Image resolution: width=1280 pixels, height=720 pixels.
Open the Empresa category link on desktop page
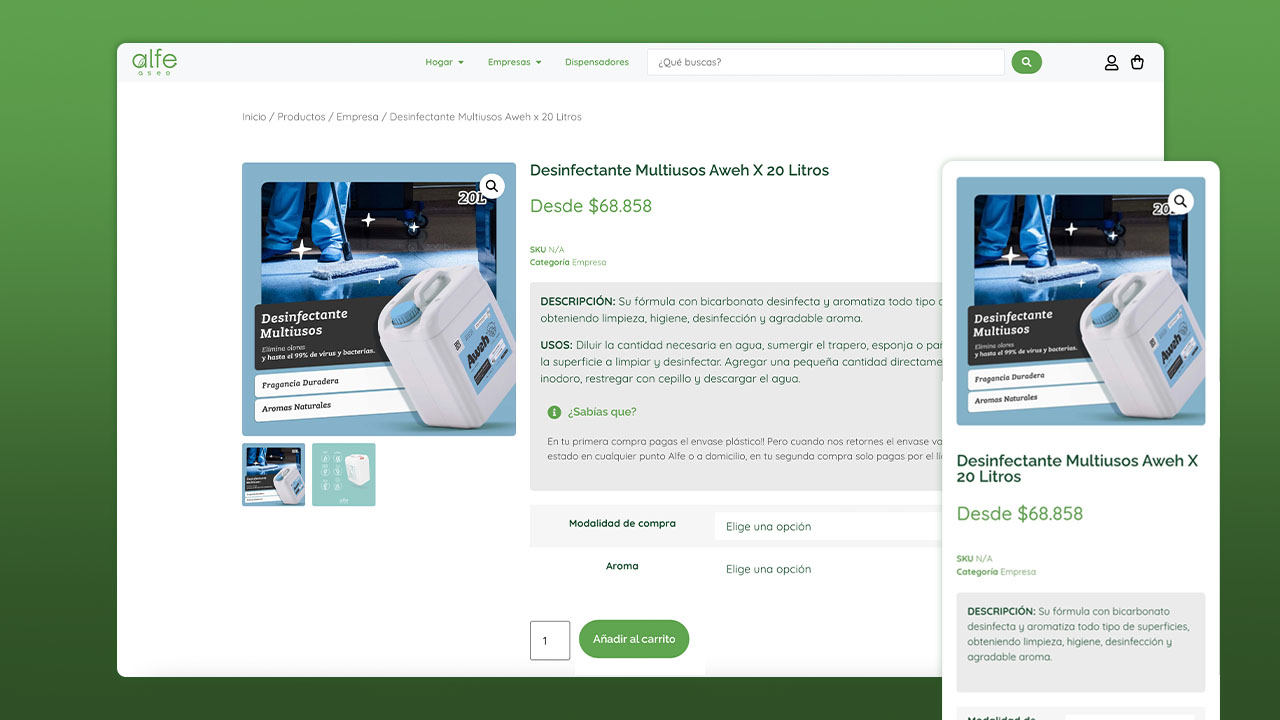[x=589, y=262]
